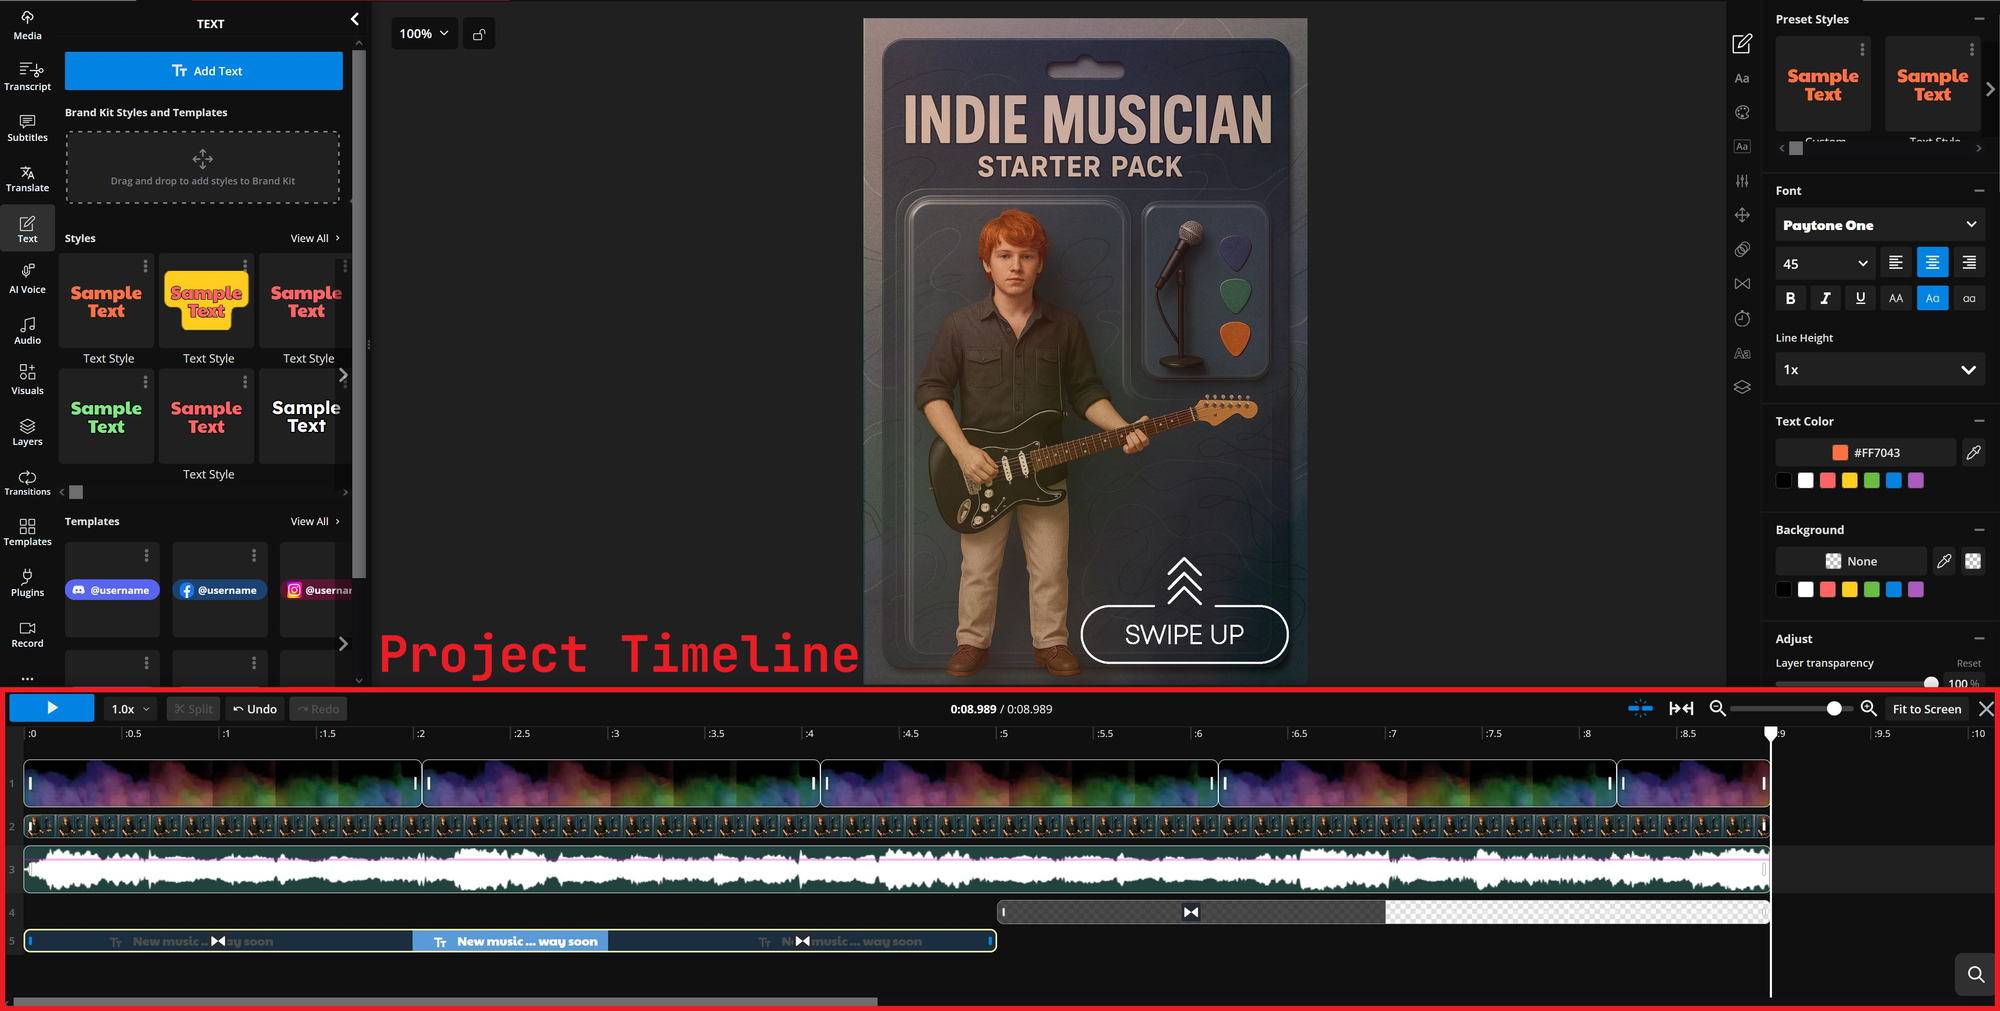Play the video from the timeline
Image resolution: width=2000 pixels, height=1011 pixels.
point(52,708)
